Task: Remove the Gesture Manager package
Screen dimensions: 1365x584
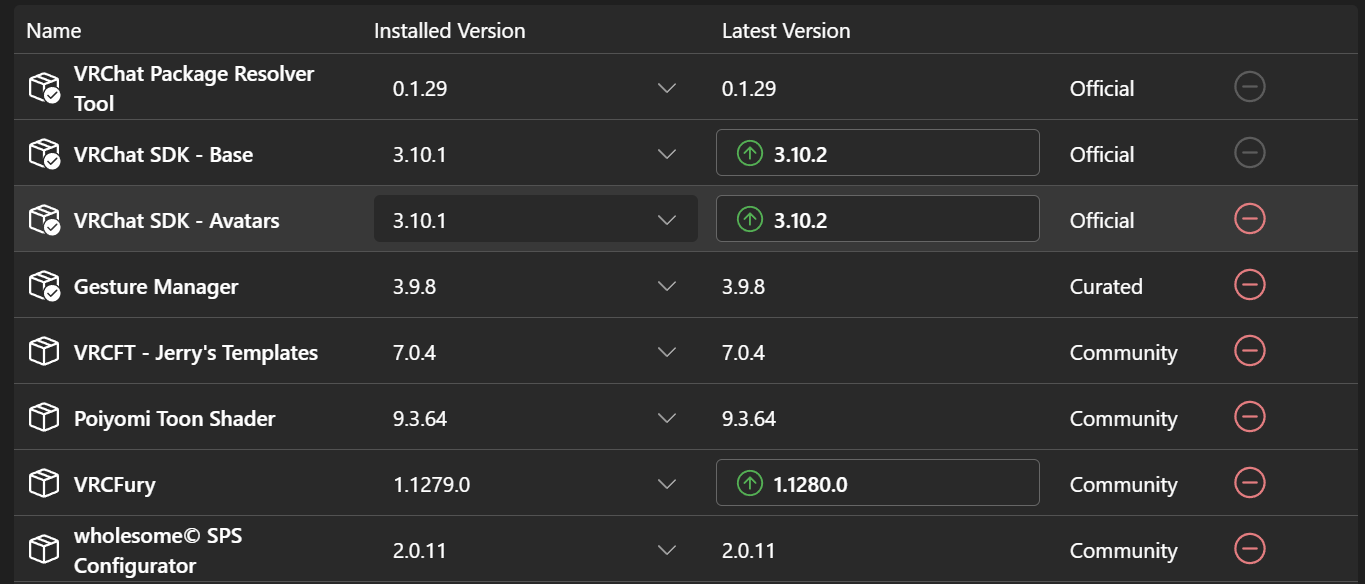Action: coord(1250,285)
